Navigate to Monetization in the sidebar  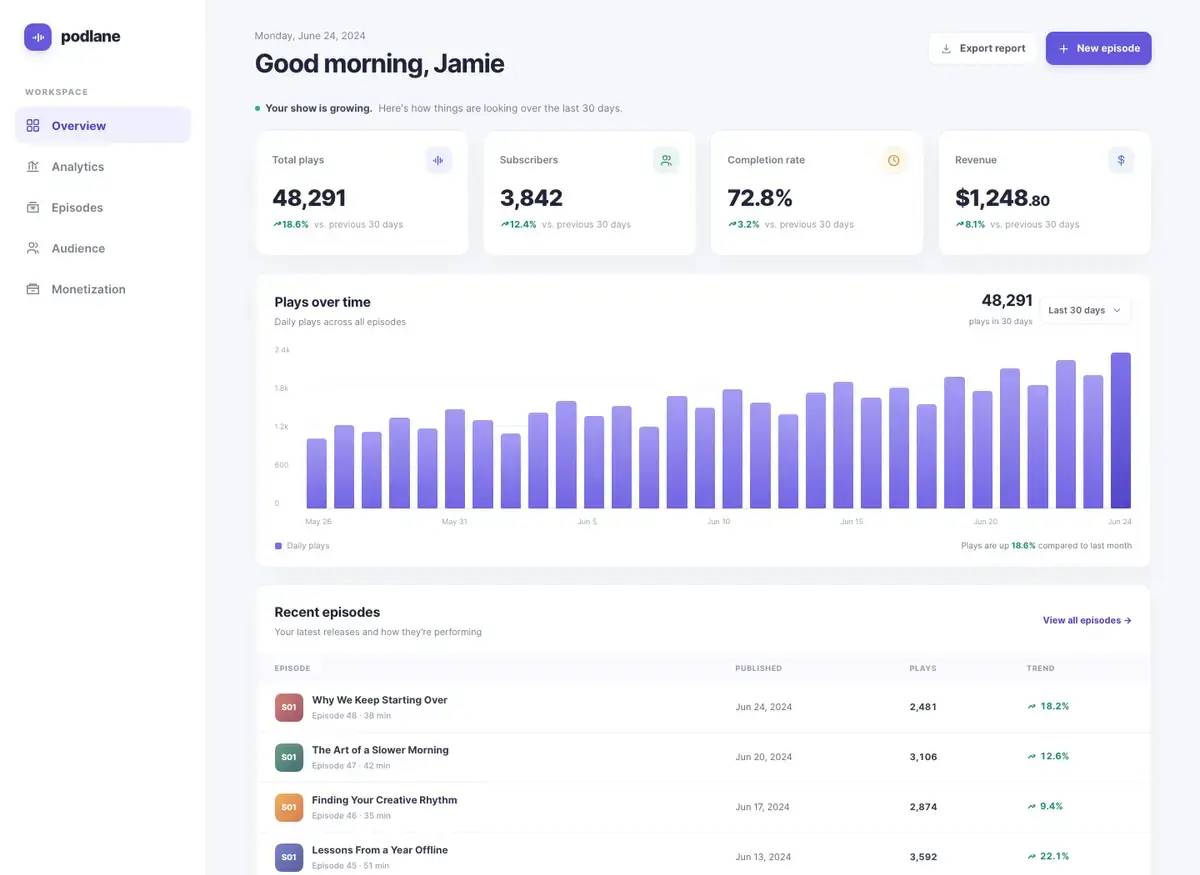(x=103, y=289)
